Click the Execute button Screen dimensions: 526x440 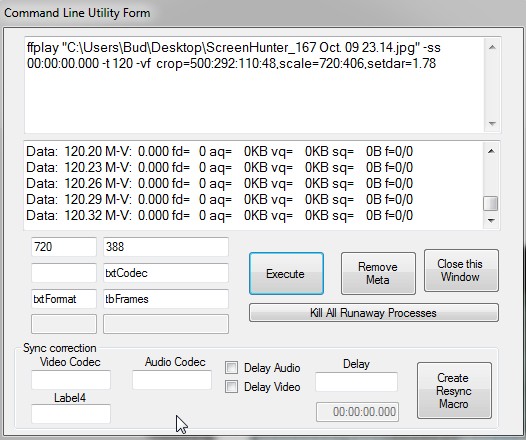click(x=286, y=273)
